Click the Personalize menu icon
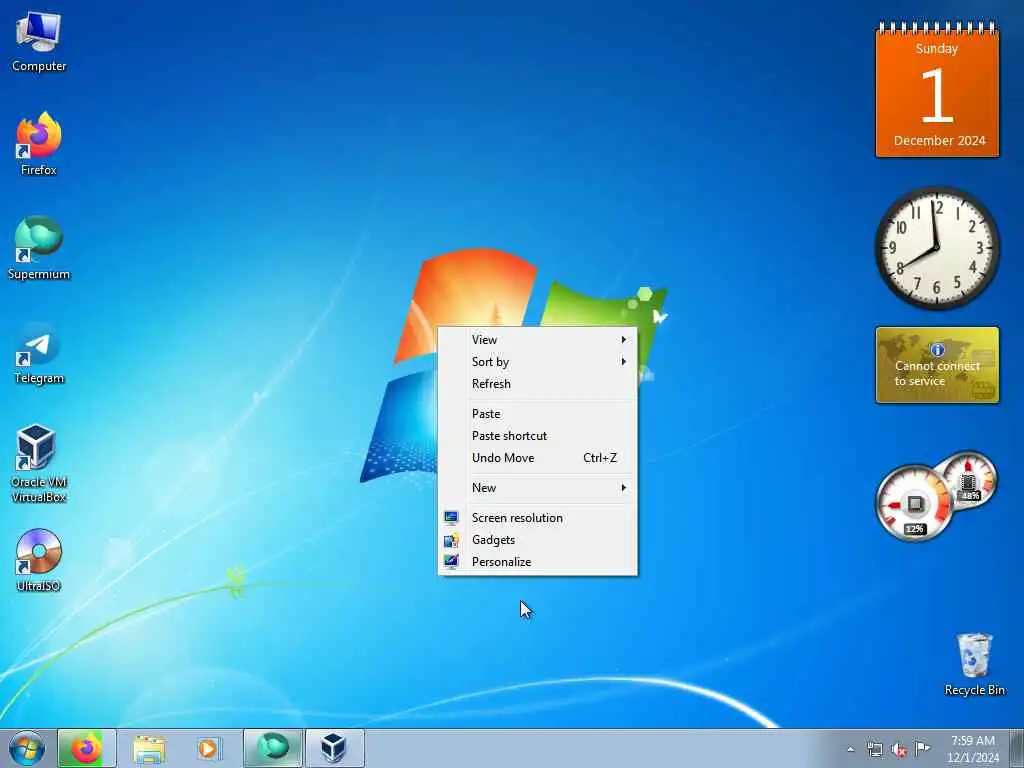Screen dimensions: 1024x768 click(451, 562)
